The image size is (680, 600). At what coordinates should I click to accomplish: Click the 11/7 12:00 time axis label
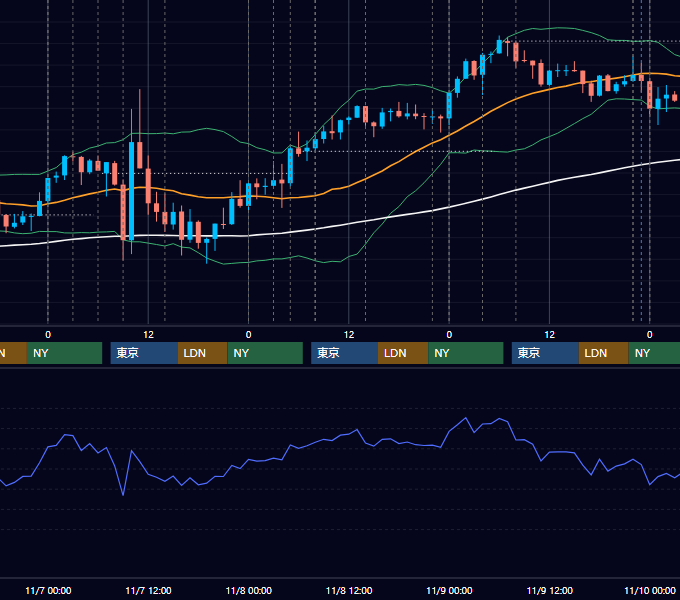148,590
